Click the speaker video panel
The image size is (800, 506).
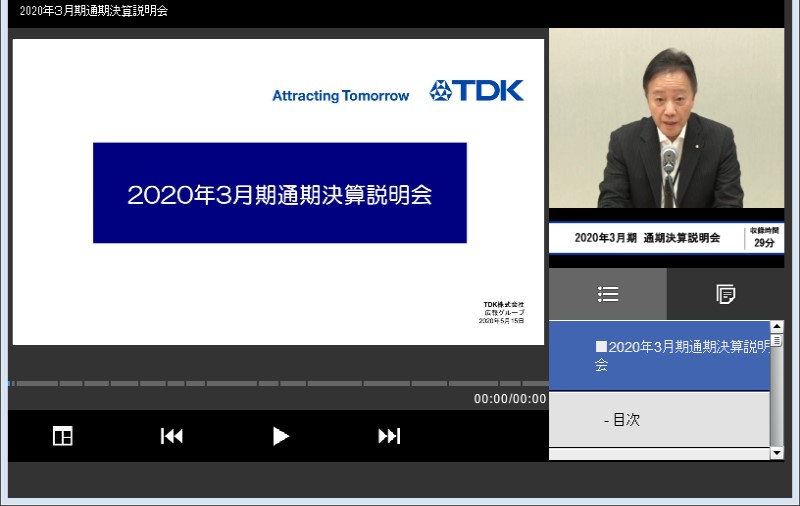click(x=666, y=118)
